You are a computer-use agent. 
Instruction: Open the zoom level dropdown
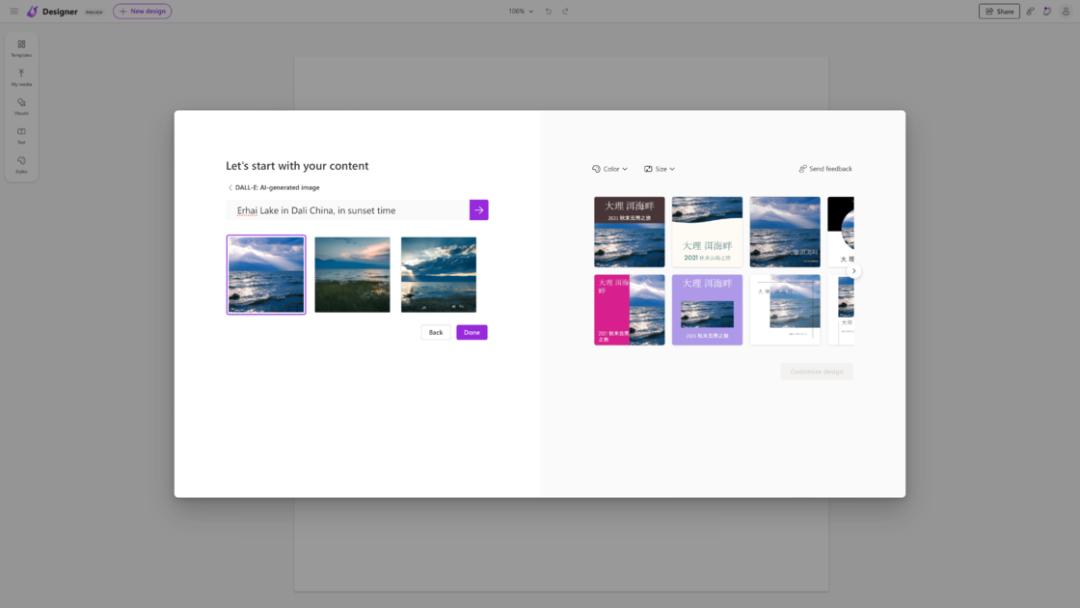click(x=521, y=11)
